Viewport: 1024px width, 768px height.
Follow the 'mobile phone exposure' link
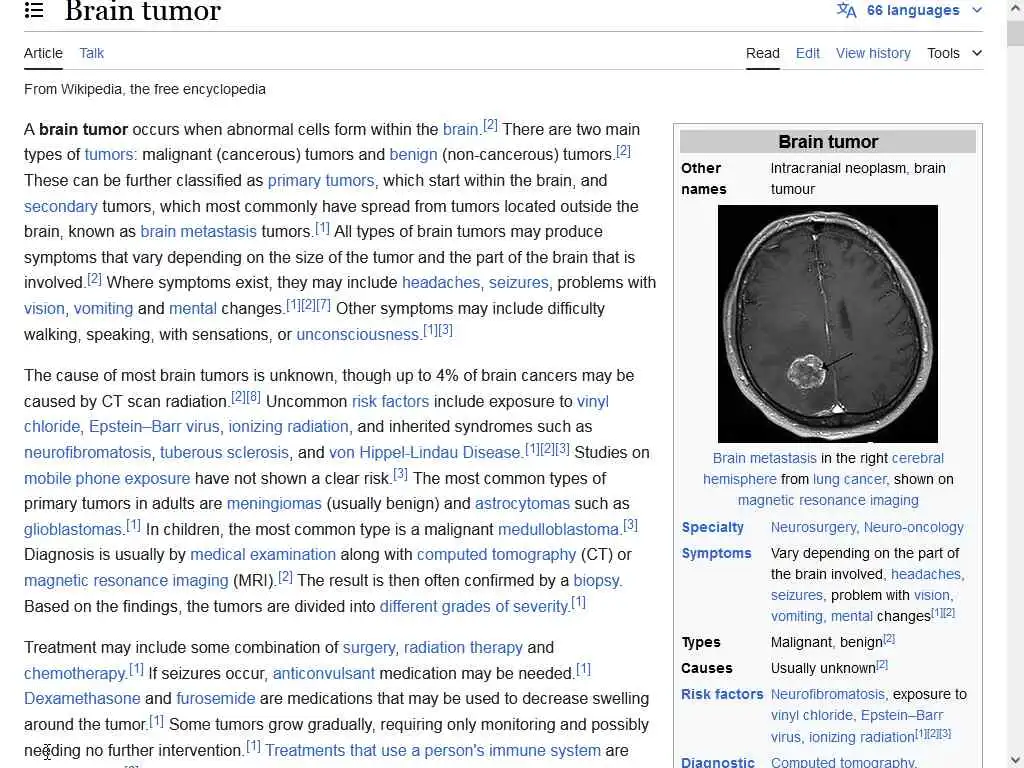(107, 478)
